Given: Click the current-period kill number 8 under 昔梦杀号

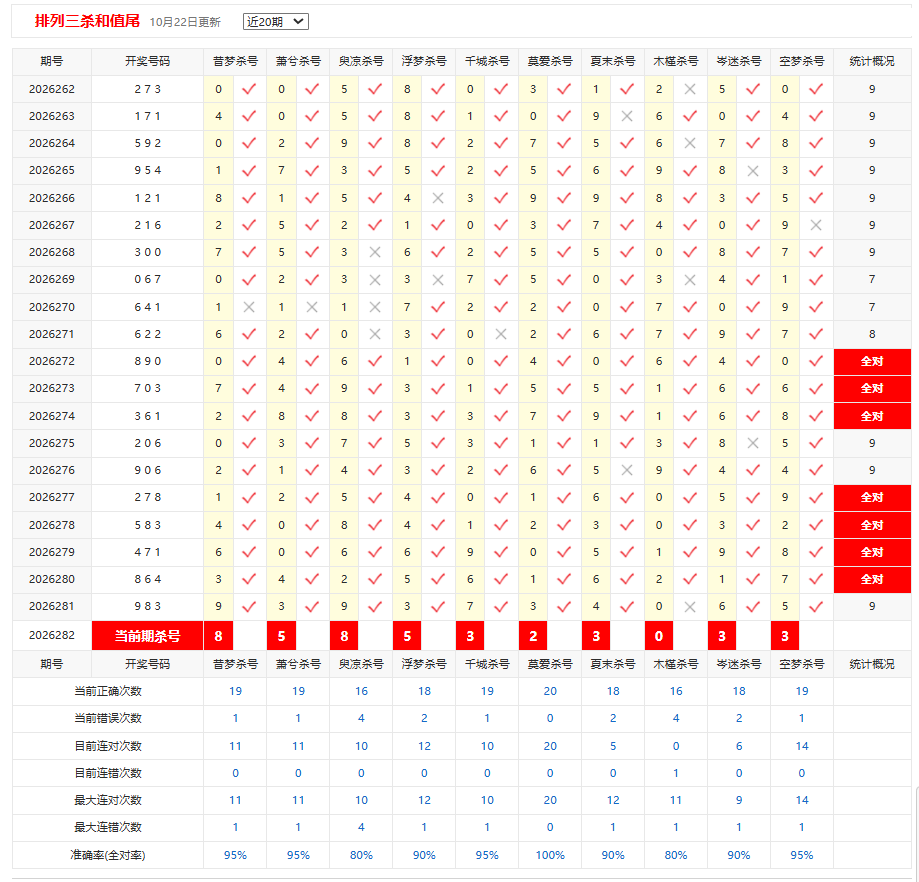Looking at the screenshot, I should (218, 636).
